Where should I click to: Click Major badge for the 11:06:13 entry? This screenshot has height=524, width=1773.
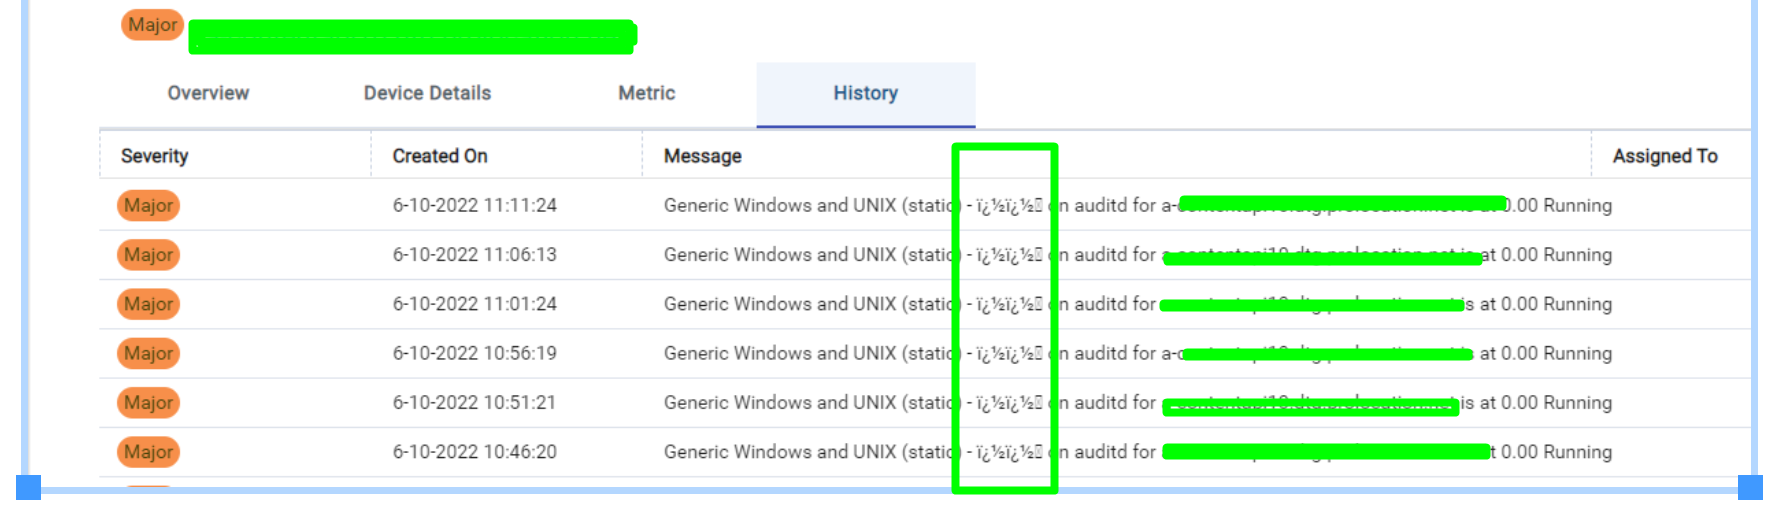coord(148,255)
